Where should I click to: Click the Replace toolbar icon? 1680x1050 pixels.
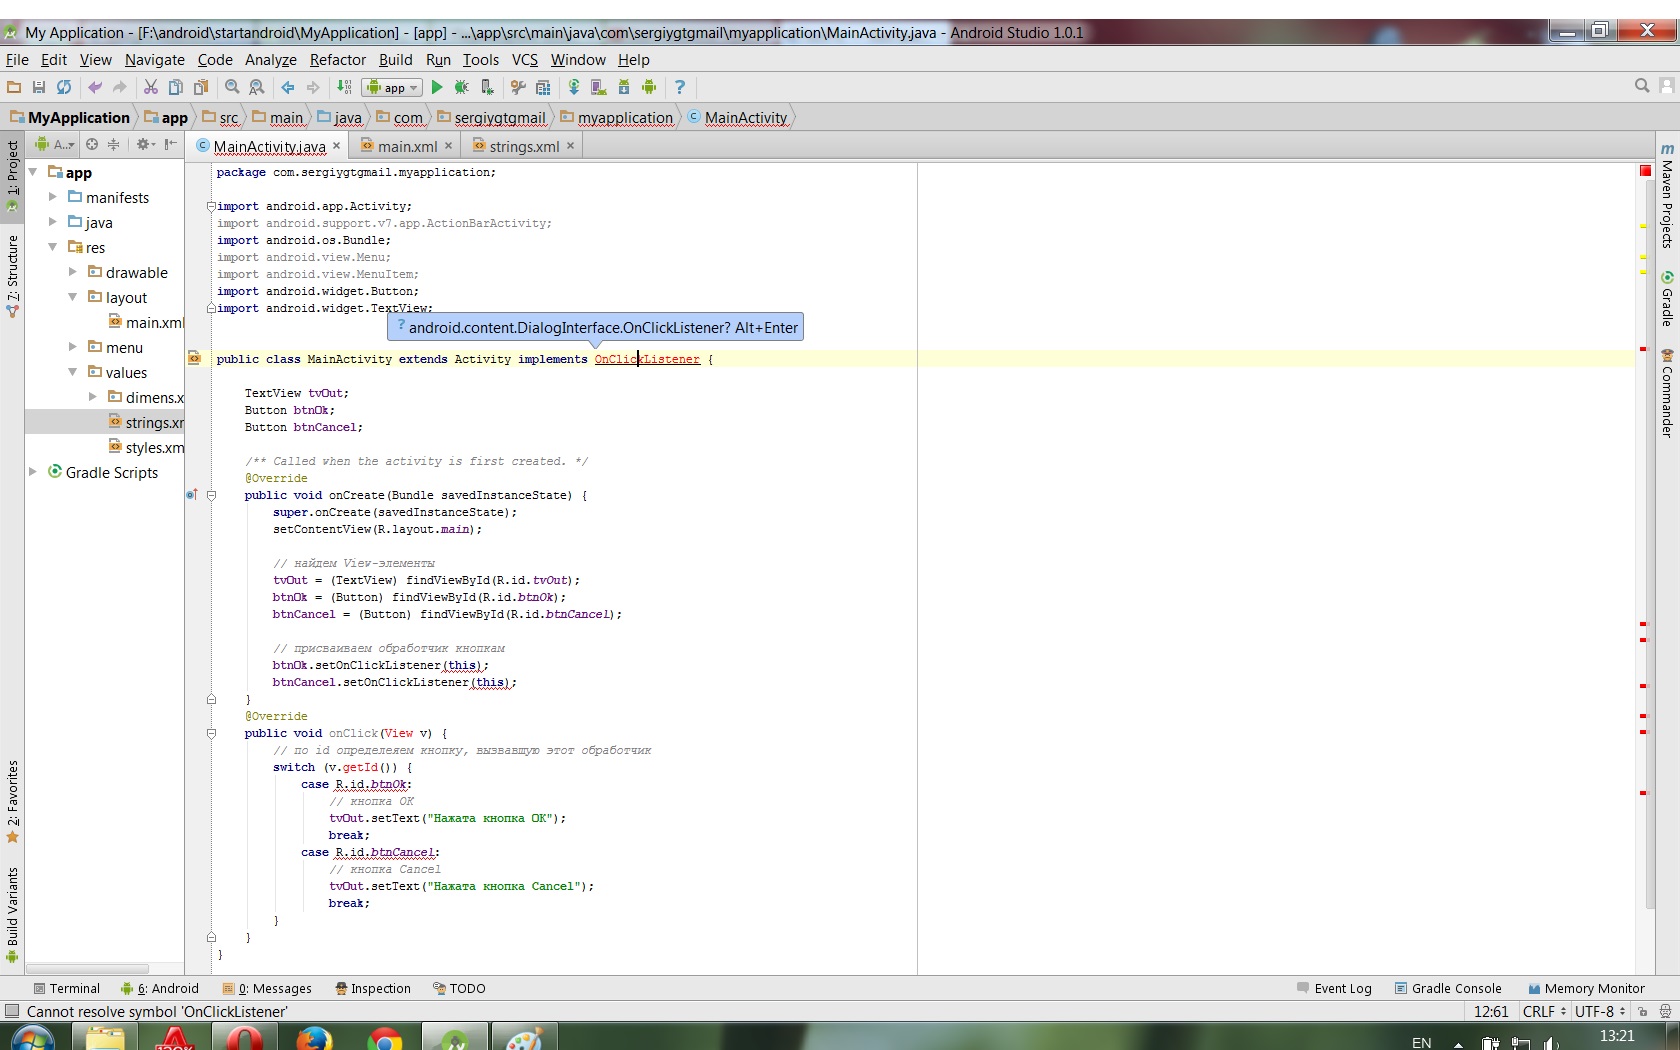[257, 87]
